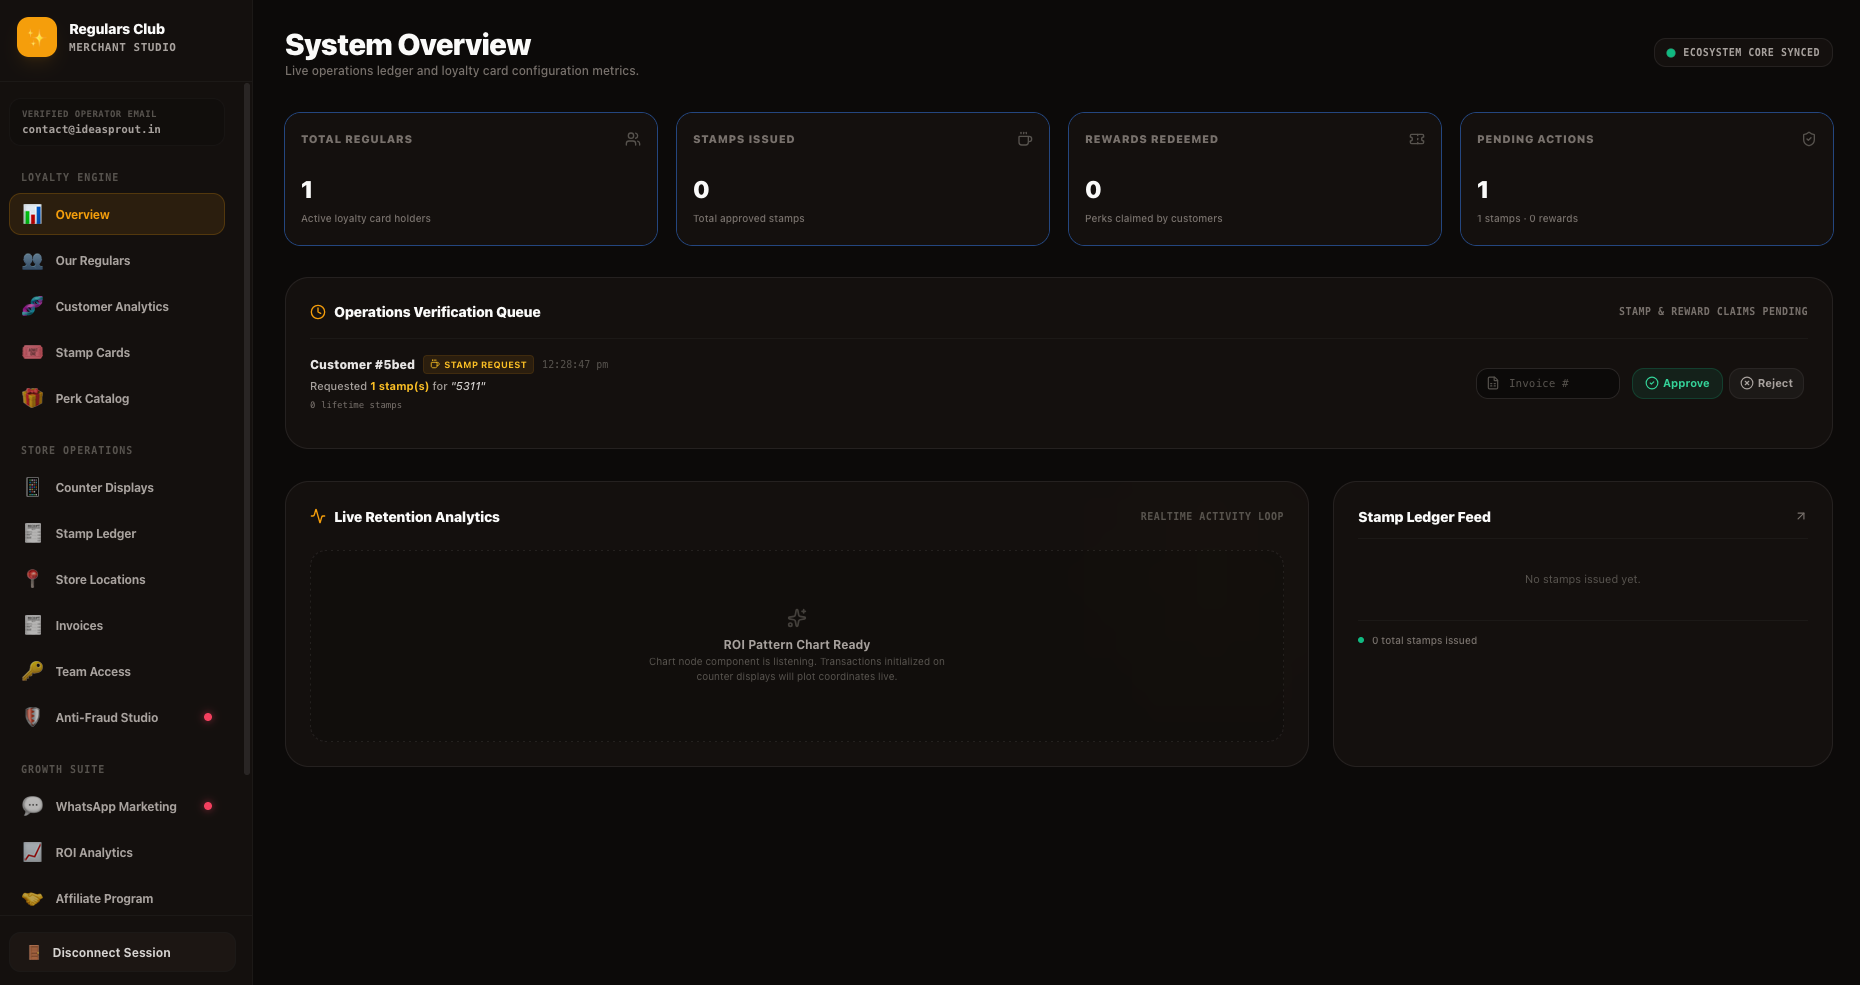Click the Counter Displays device icon
Screen dimensions: 1860x985
[33, 487]
